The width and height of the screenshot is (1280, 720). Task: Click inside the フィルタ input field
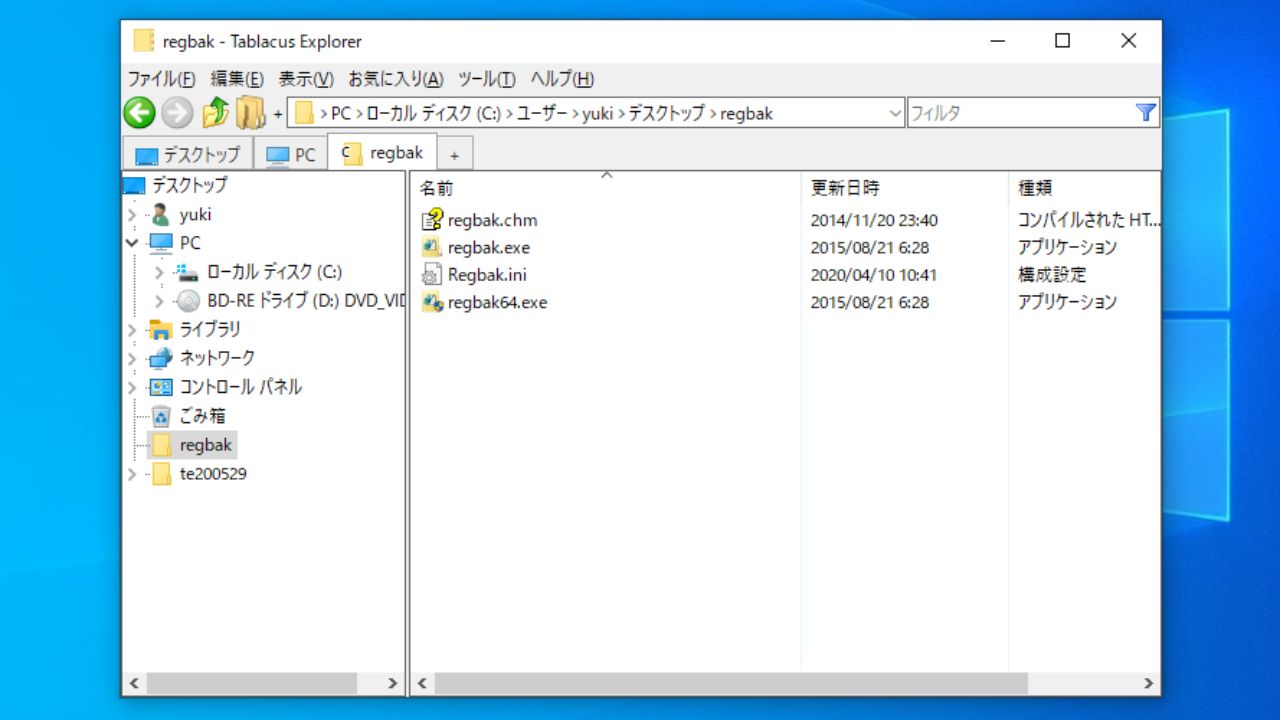[x=1020, y=113]
